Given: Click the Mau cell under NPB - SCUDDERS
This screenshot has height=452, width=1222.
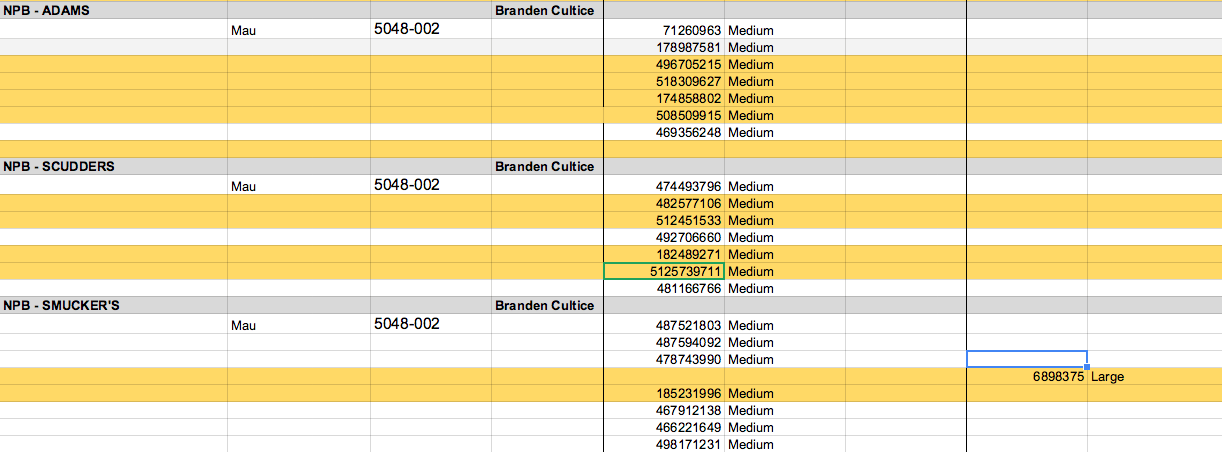Looking at the screenshot, I should point(244,186).
